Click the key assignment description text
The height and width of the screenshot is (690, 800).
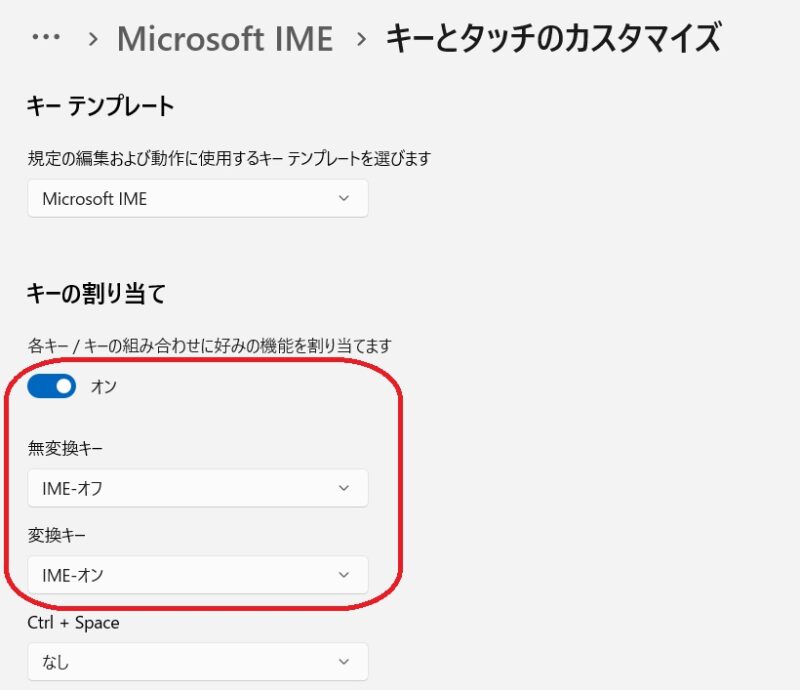(210, 346)
